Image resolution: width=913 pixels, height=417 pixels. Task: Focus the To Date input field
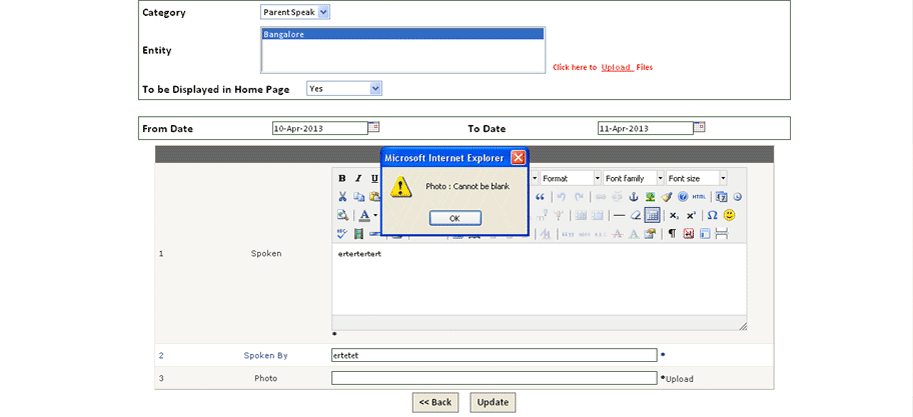pyautogui.click(x=645, y=128)
